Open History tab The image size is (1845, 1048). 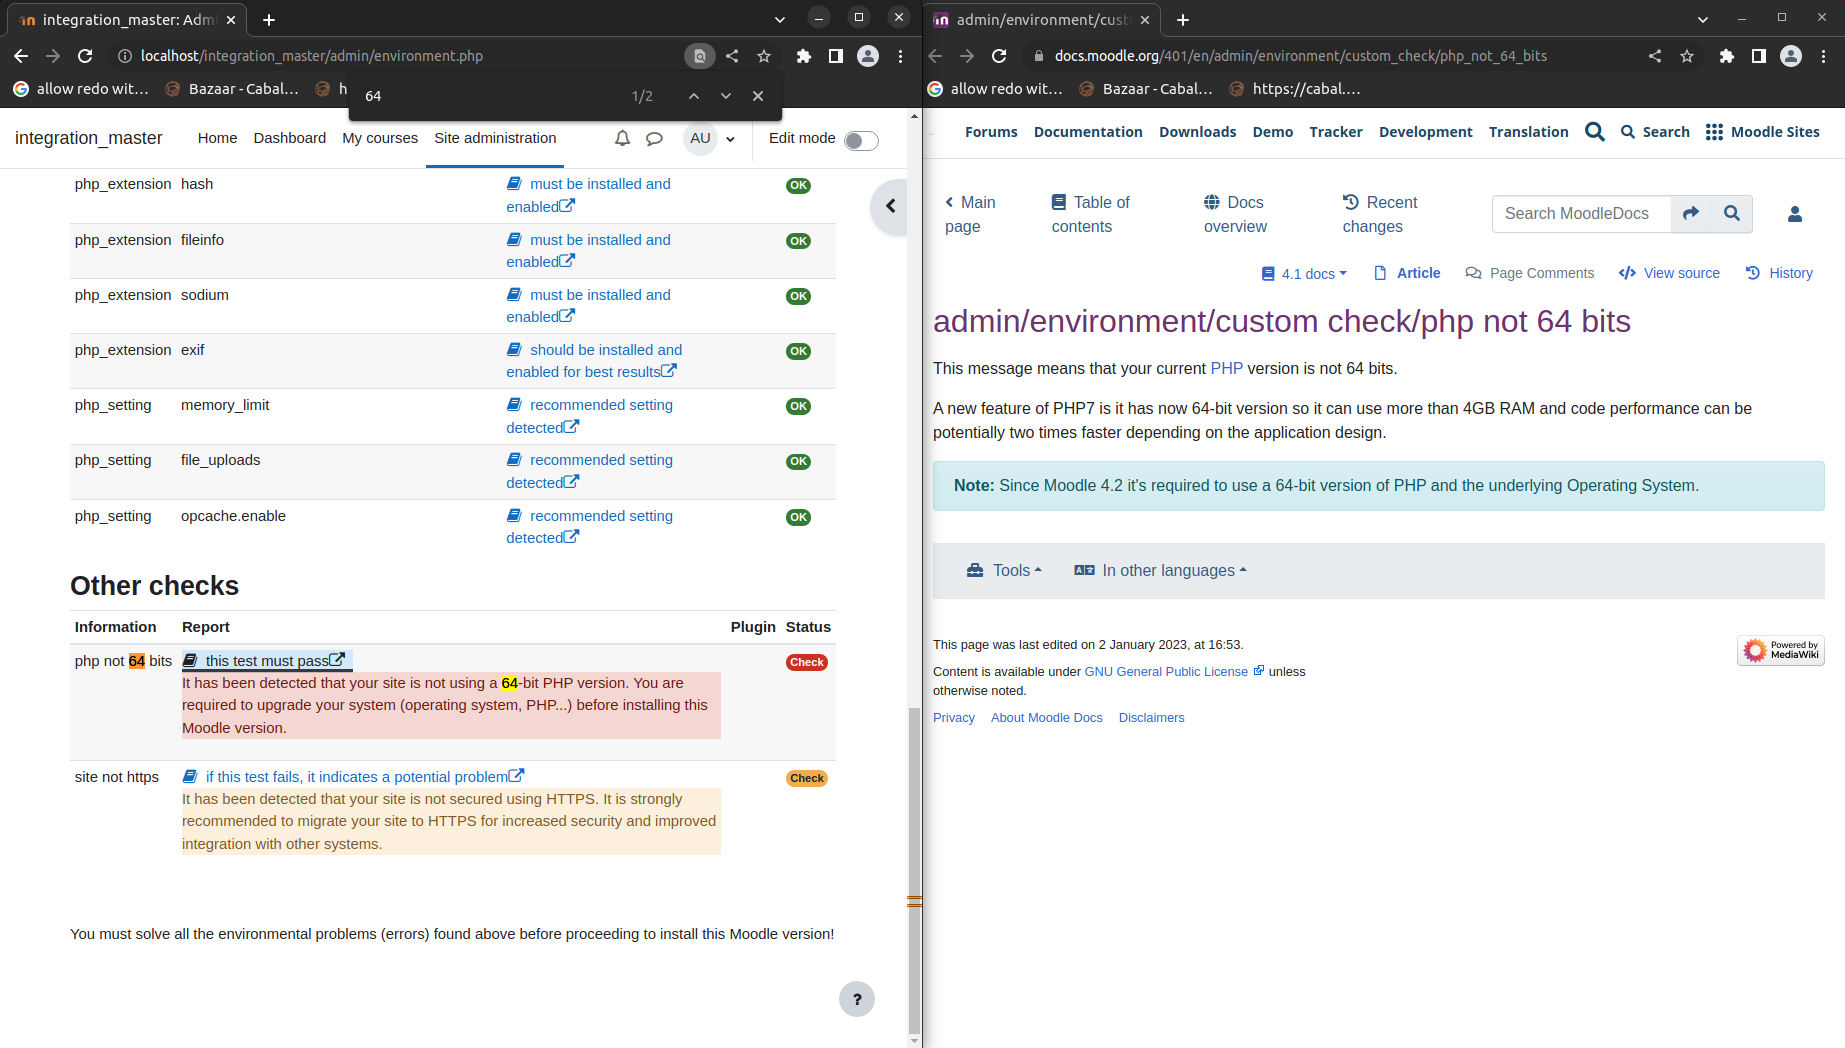pos(1779,273)
